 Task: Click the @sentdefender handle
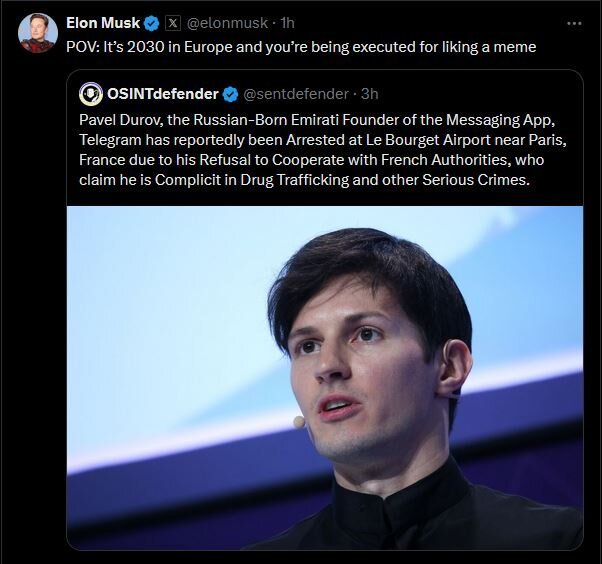[299, 94]
